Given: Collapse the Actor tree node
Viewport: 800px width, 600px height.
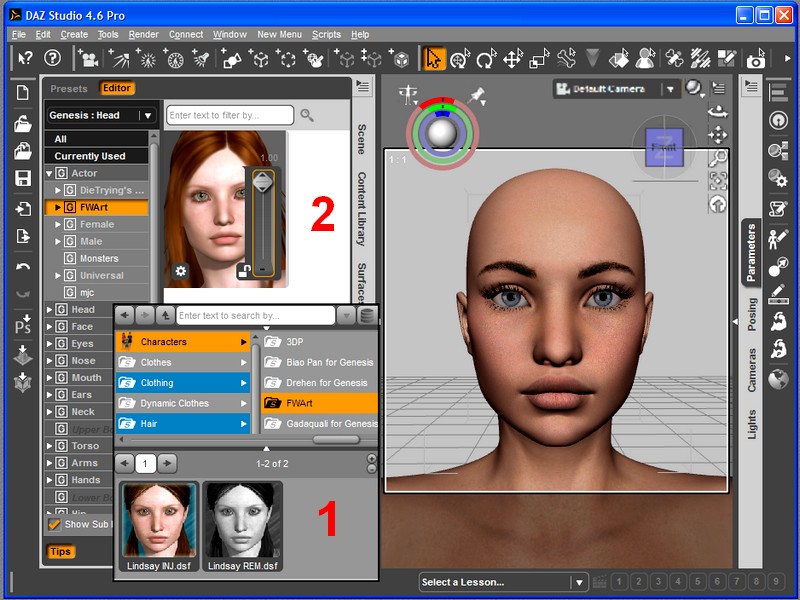Looking at the screenshot, I should 49,173.
